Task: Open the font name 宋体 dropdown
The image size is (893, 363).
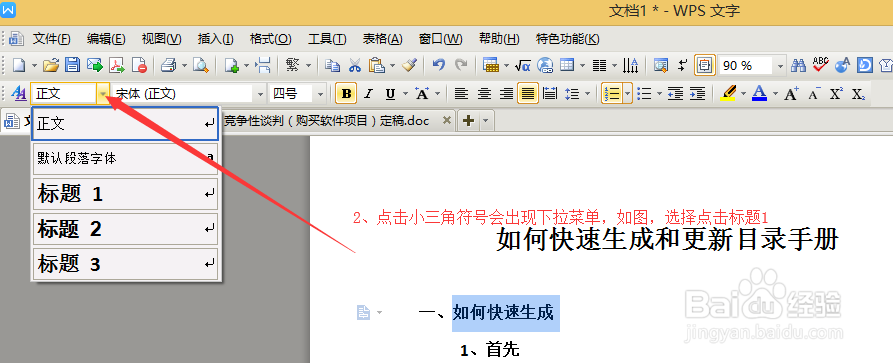Action: click(x=260, y=93)
